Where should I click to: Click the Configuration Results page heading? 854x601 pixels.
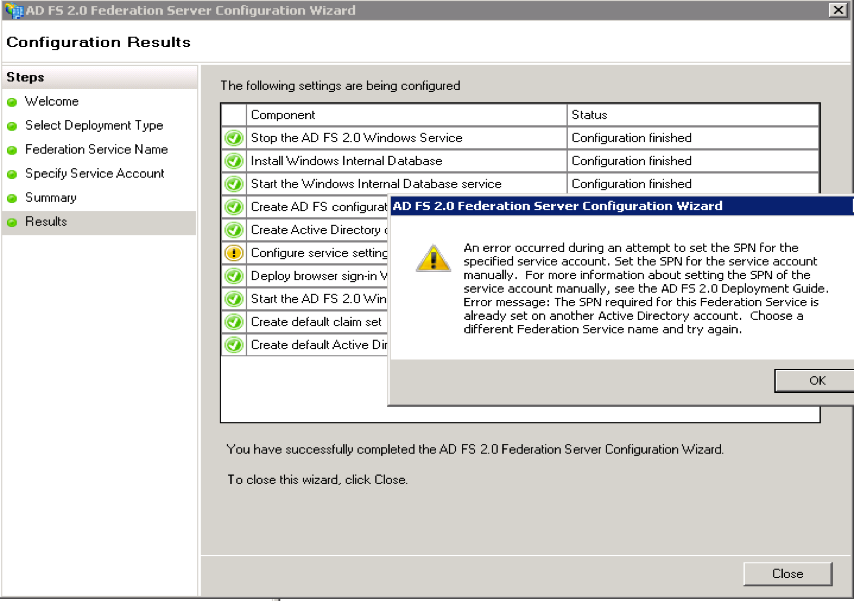click(x=99, y=42)
